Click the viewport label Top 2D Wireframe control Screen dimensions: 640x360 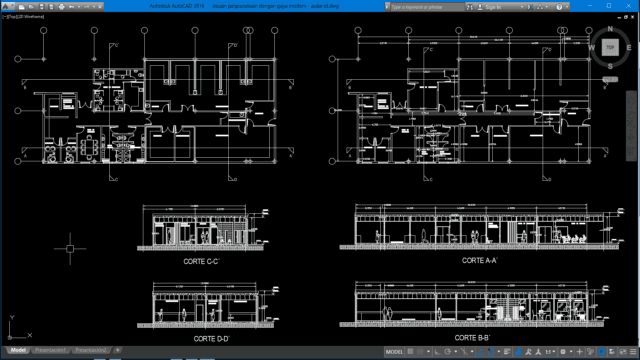click(23, 17)
